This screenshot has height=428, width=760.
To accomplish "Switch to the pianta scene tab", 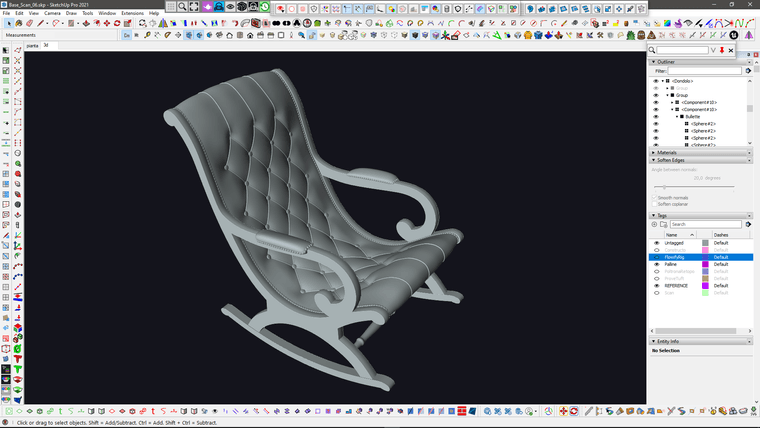I will pos(32,45).
